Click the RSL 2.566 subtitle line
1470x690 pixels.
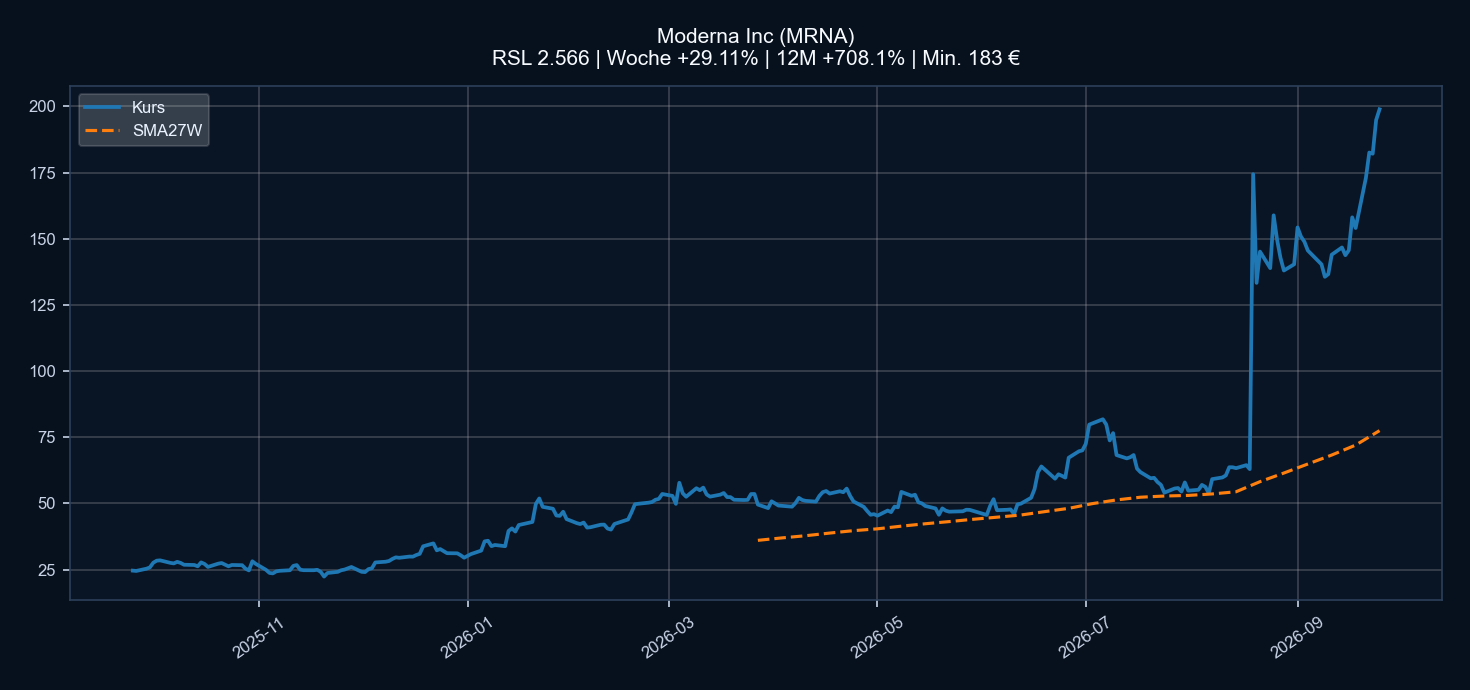(755, 59)
